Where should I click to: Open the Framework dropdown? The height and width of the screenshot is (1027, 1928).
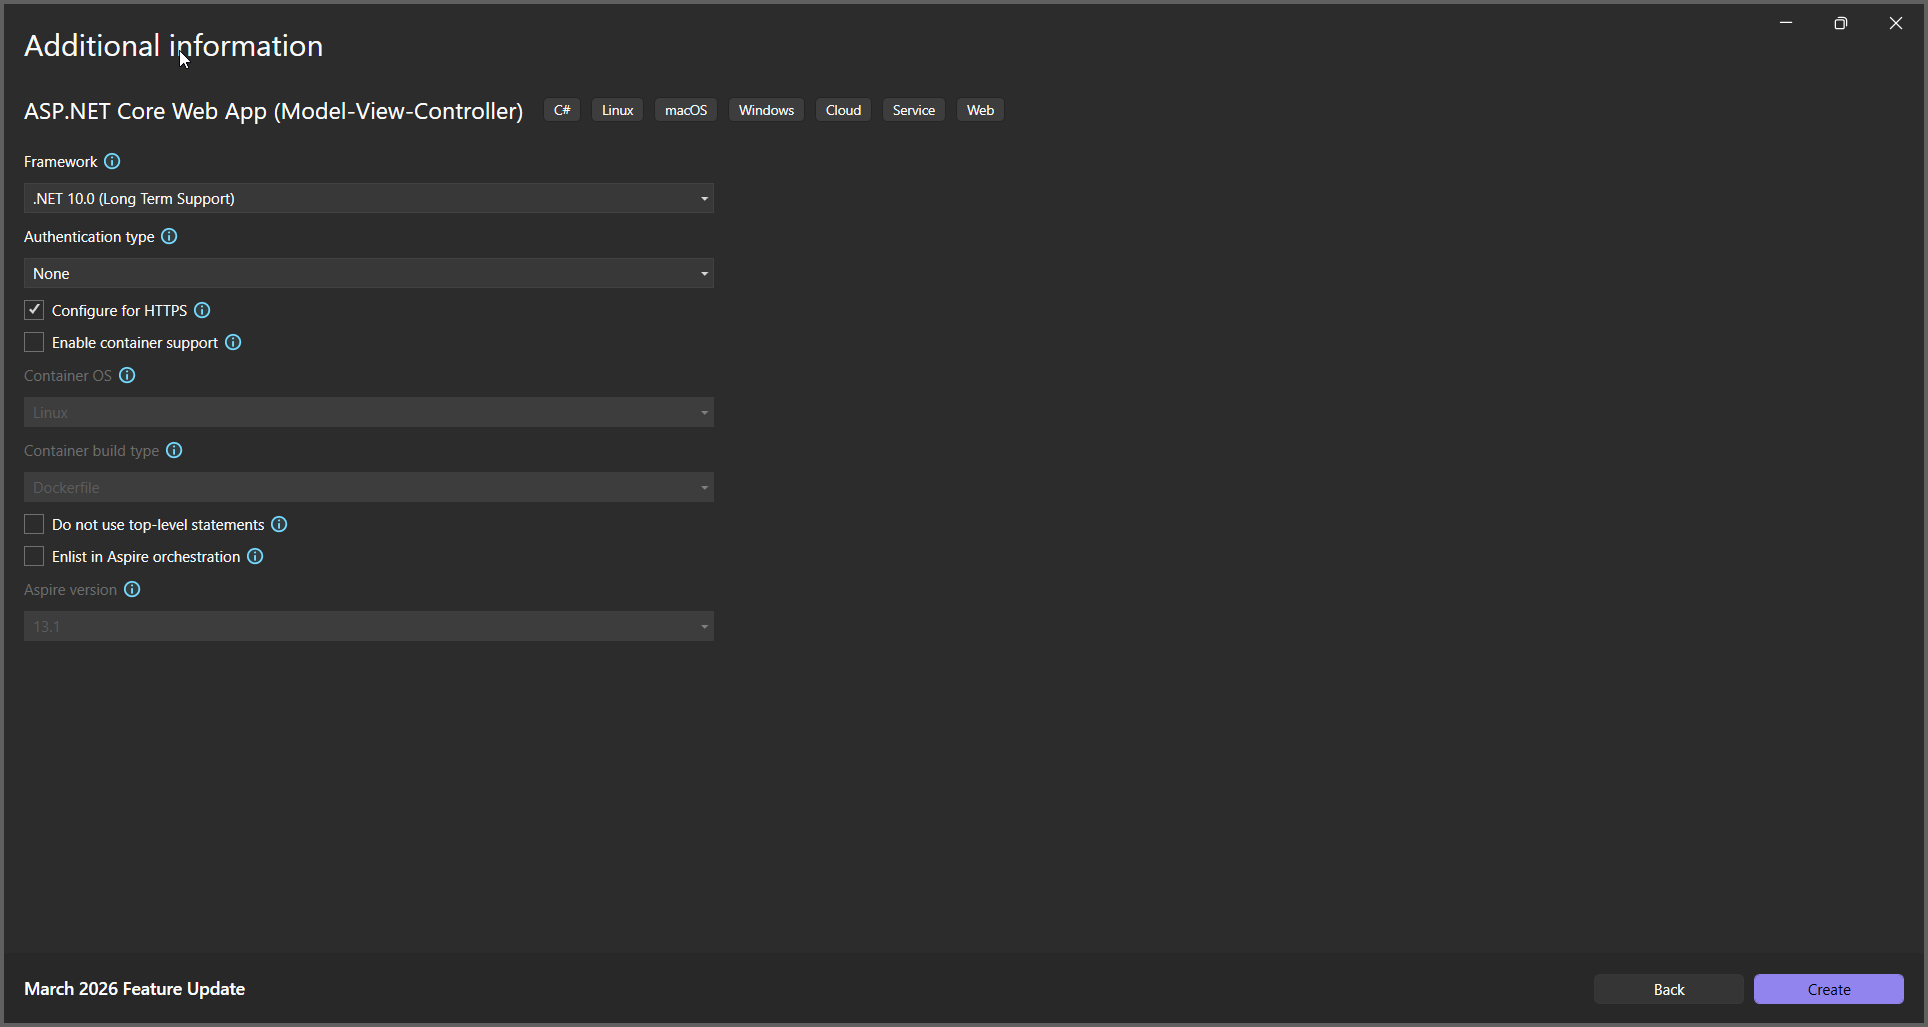tap(369, 198)
